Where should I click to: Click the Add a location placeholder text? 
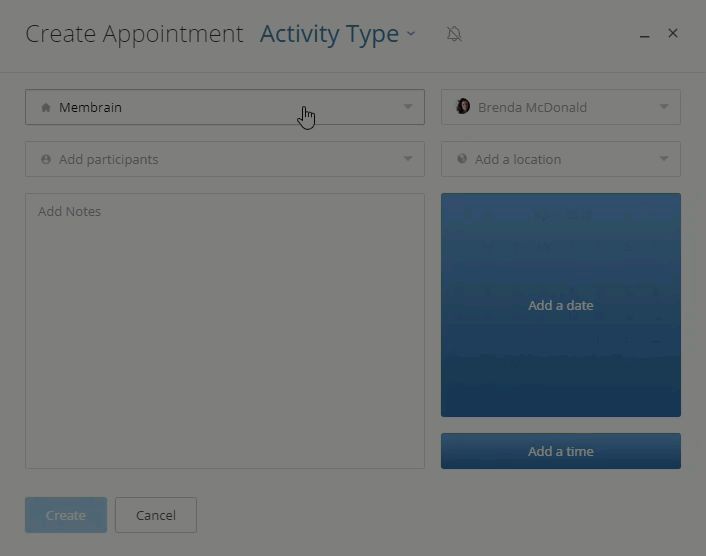pos(518,159)
